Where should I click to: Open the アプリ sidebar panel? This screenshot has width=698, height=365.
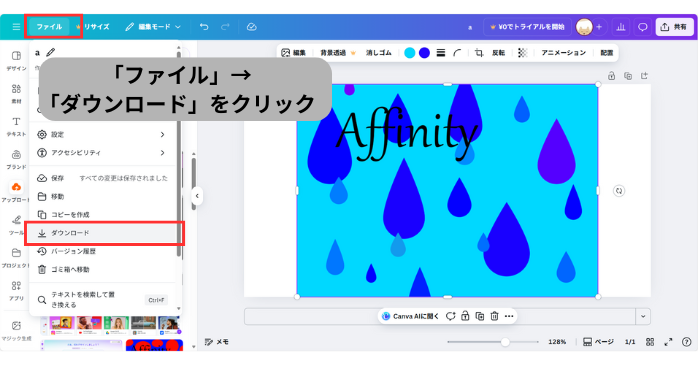[16, 291]
